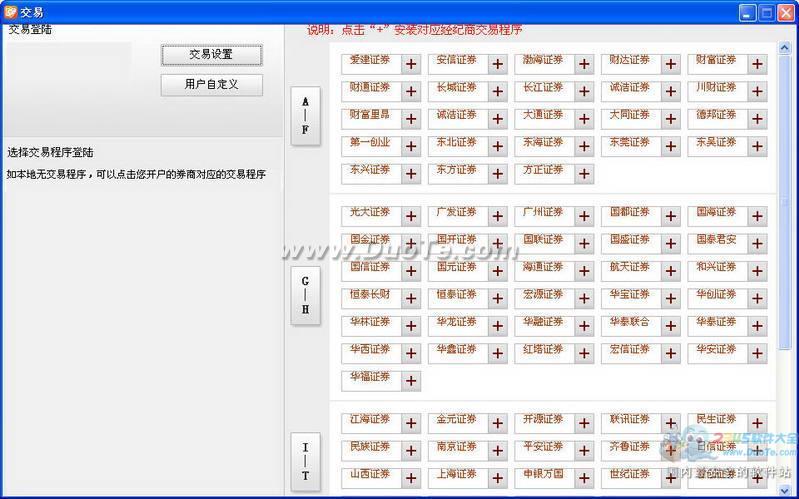799x499 pixels.
Task: Click the plus icon next to 长江证券
Action: (x=584, y=92)
